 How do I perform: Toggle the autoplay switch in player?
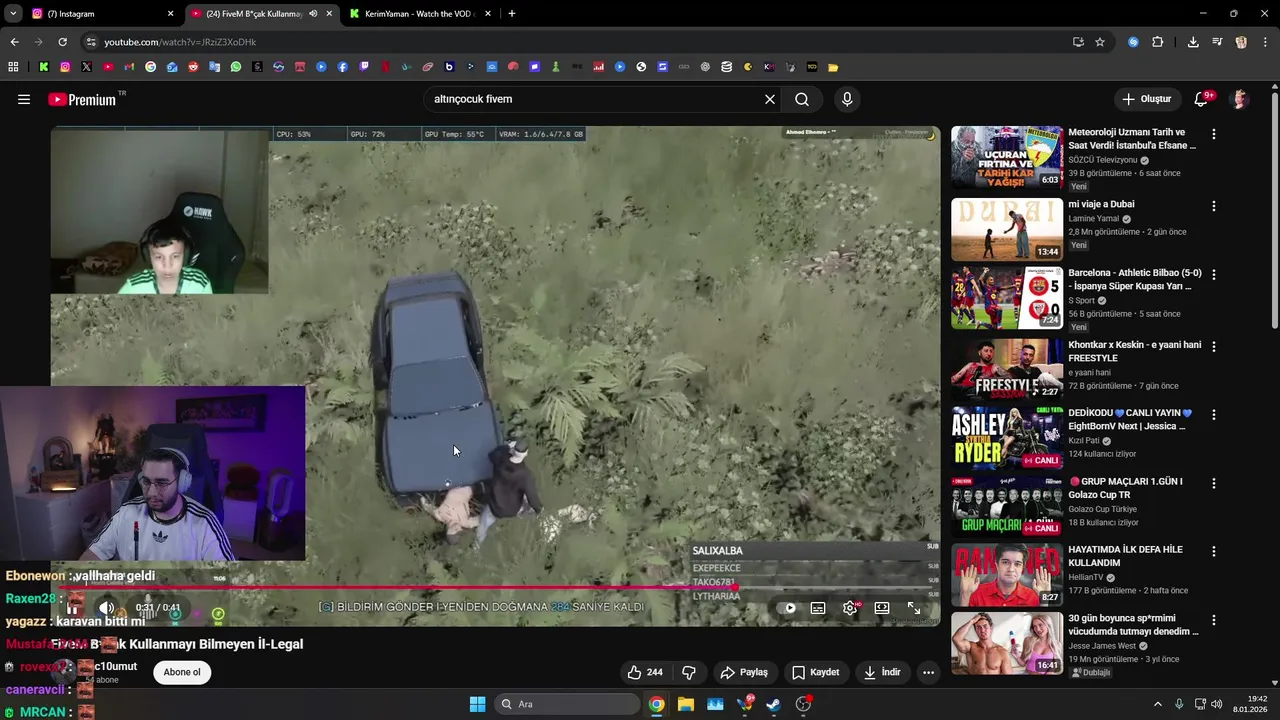tap(788, 608)
